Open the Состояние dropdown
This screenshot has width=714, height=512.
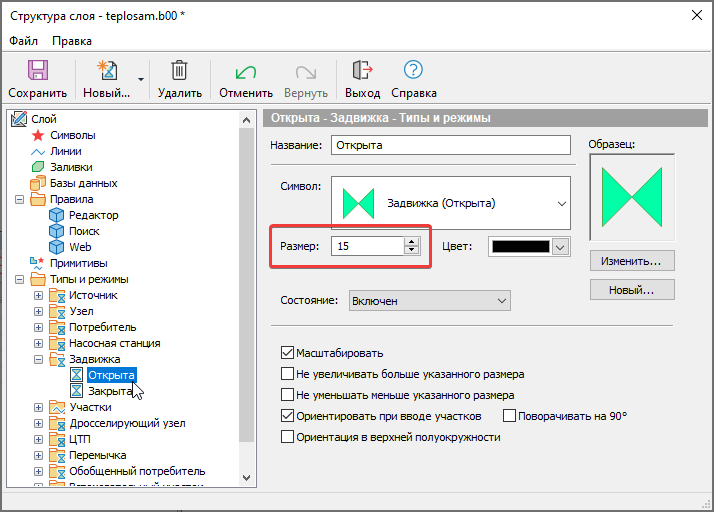(429, 300)
